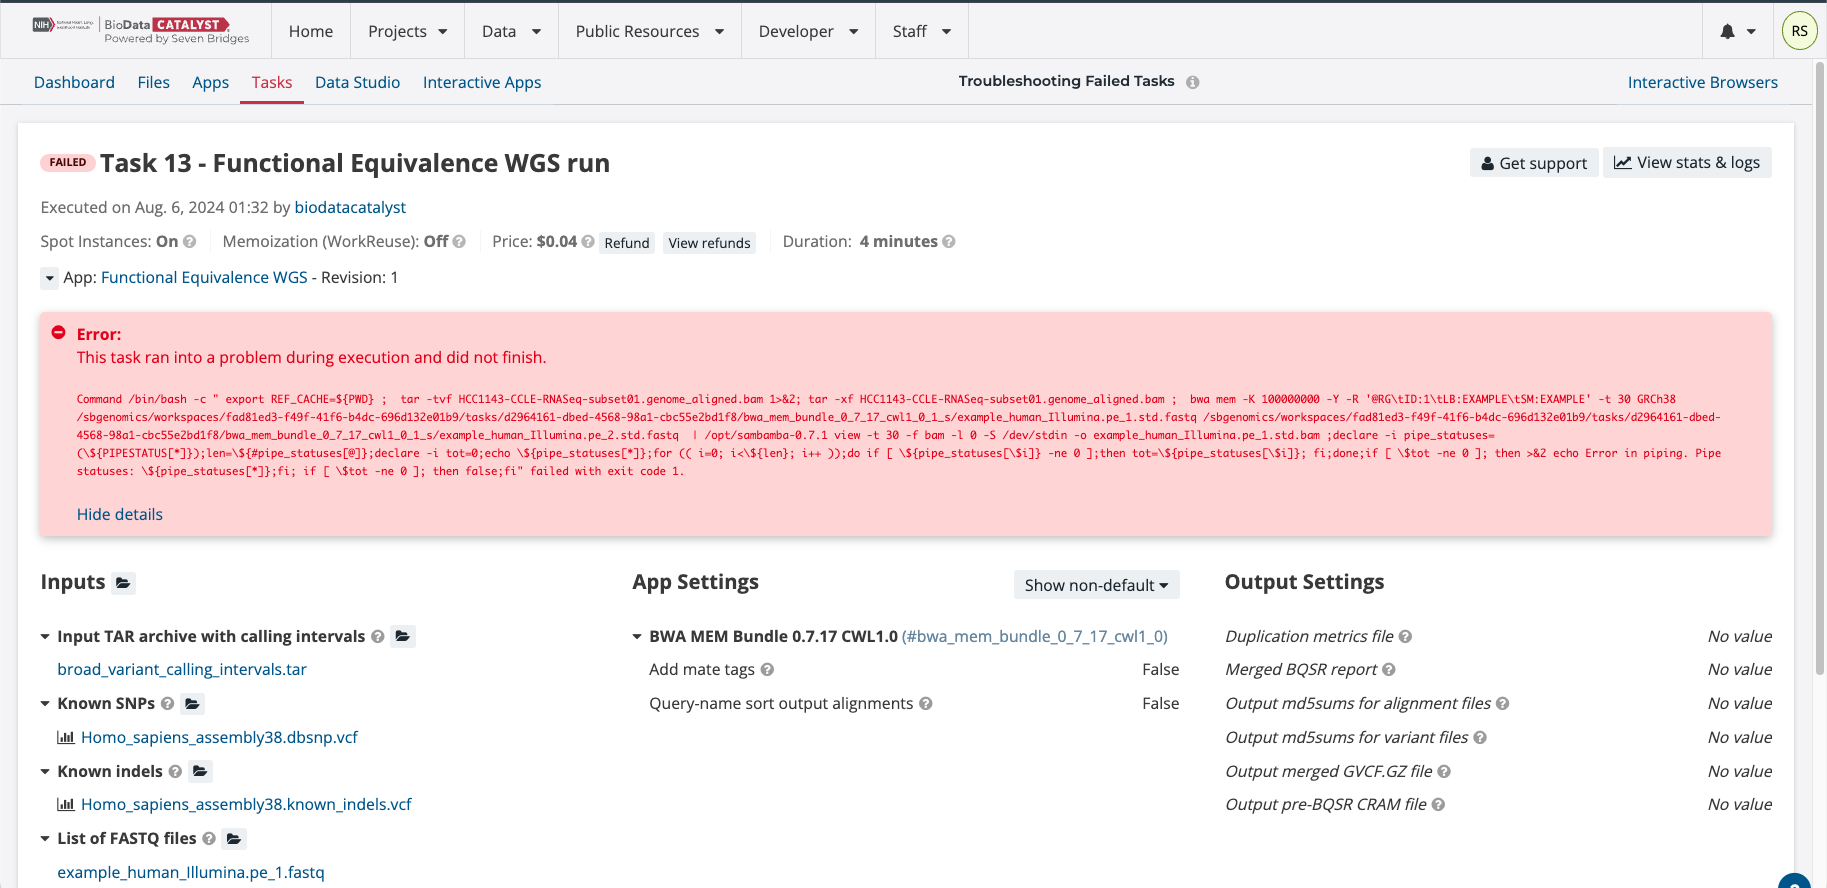Open Show non-default dropdown
This screenshot has width=1827, height=888.
click(1096, 585)
